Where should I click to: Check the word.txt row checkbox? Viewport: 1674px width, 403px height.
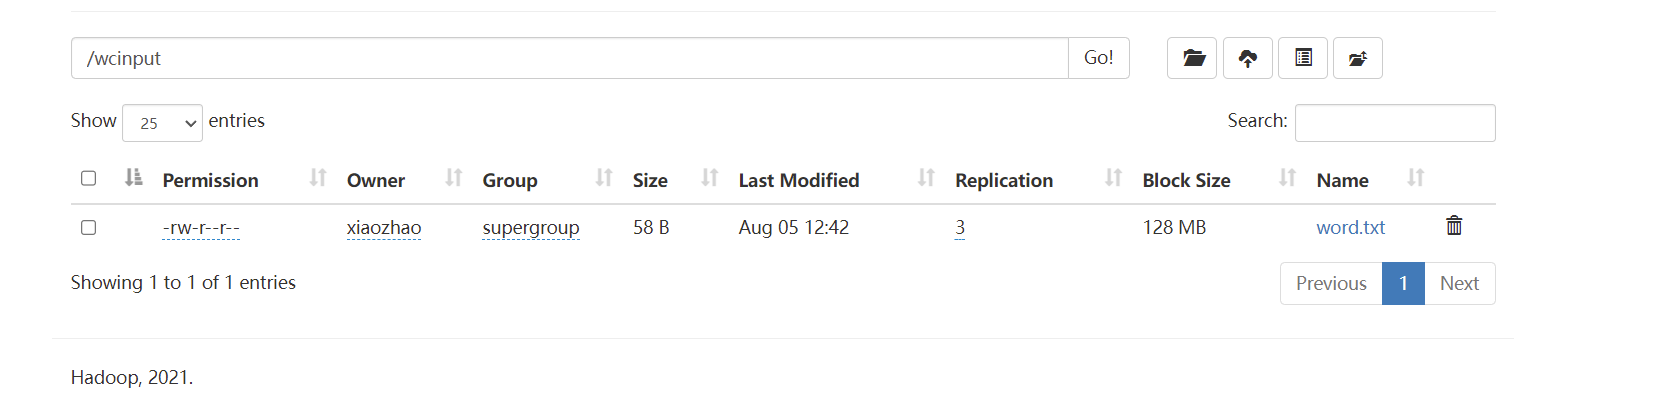(x=89, y=228)
